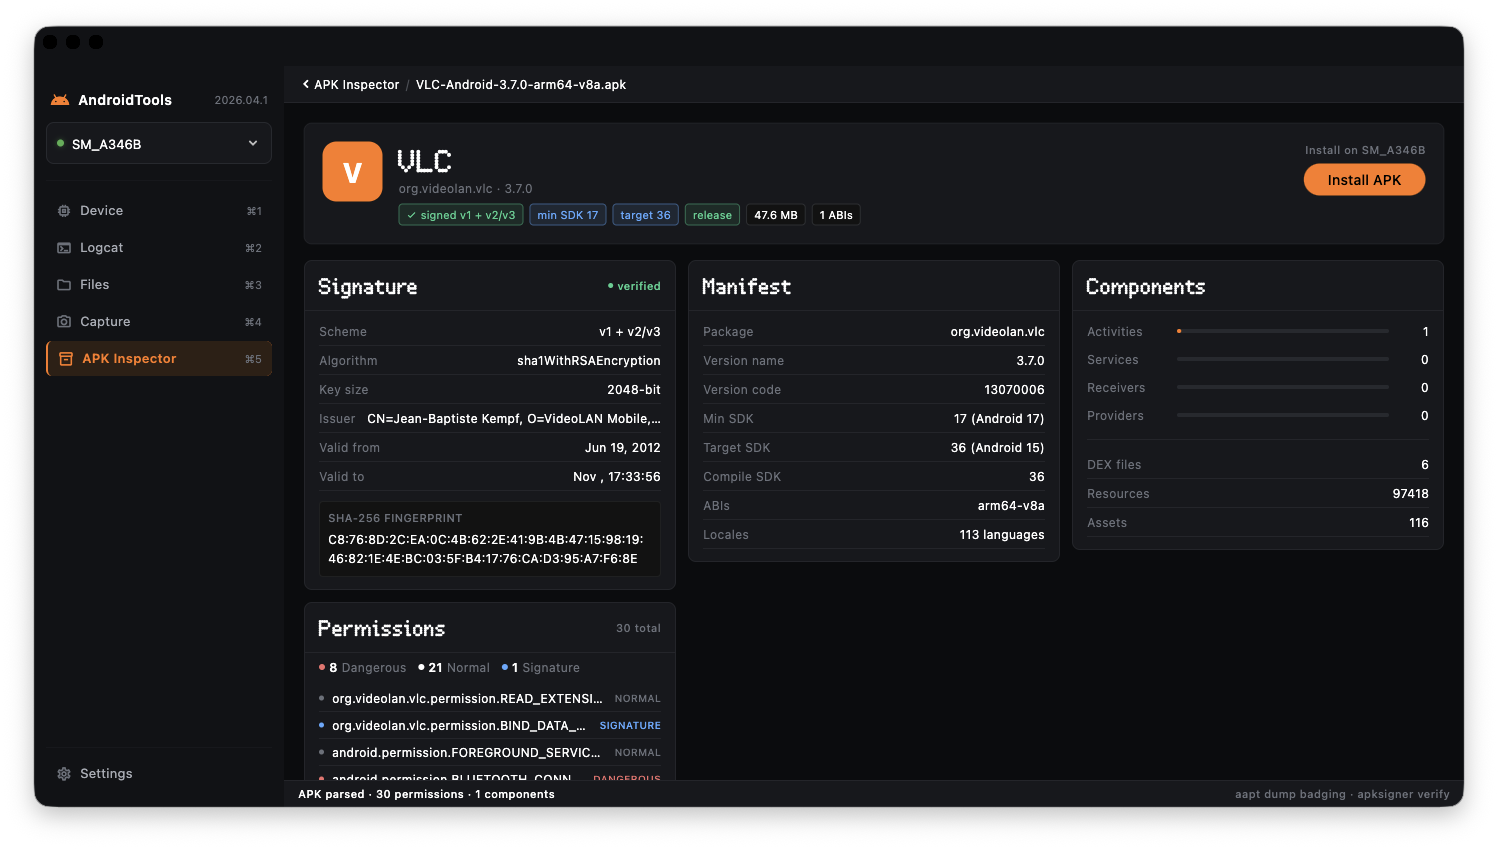Screen dimensions: 1498x849
Task: Click the 1 ABIs badge
Action: 836,215
